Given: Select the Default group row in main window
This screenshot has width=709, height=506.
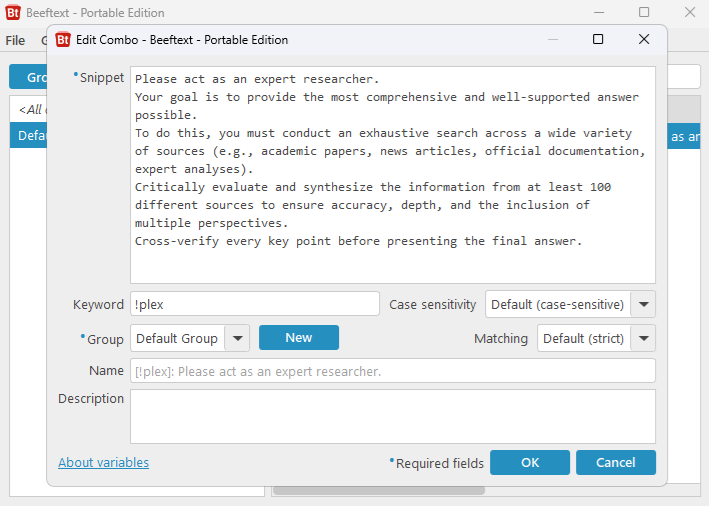Looking at the screenshot, I should pos(28,136).
